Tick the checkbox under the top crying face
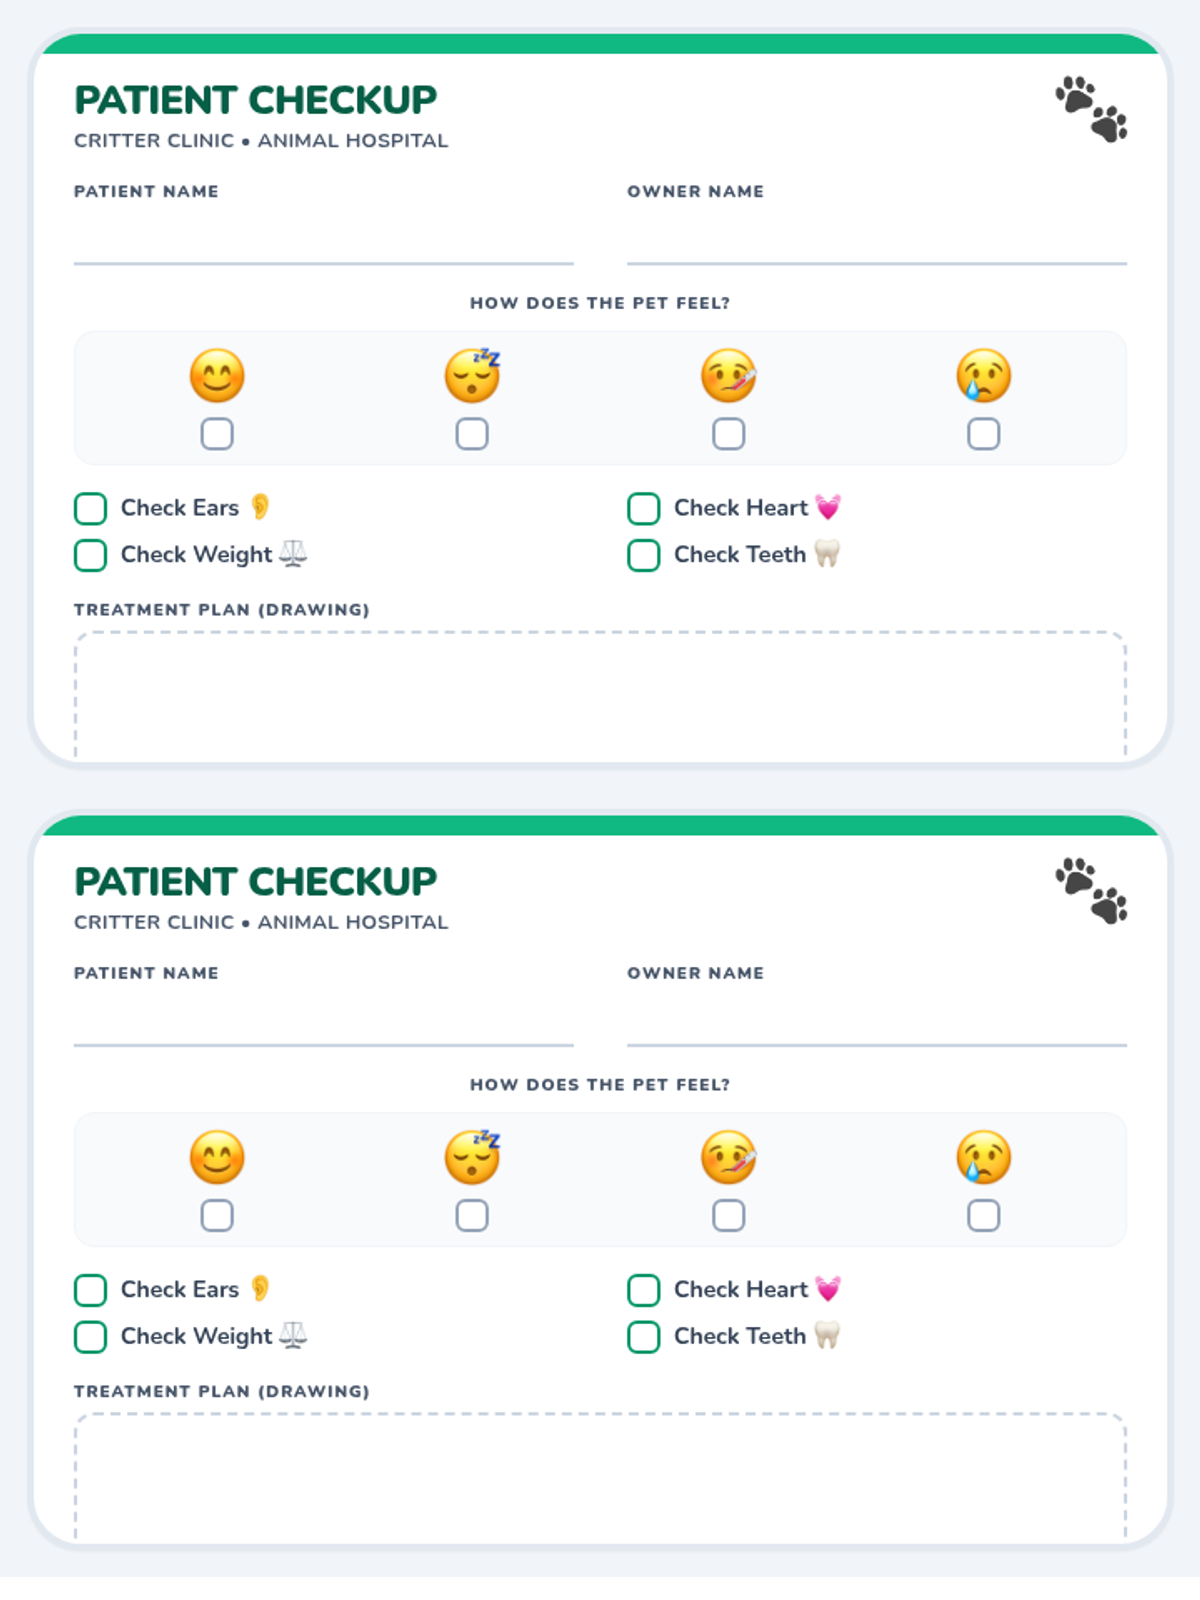Viewport: 1200px width, 1600px height. click(983, 434)
